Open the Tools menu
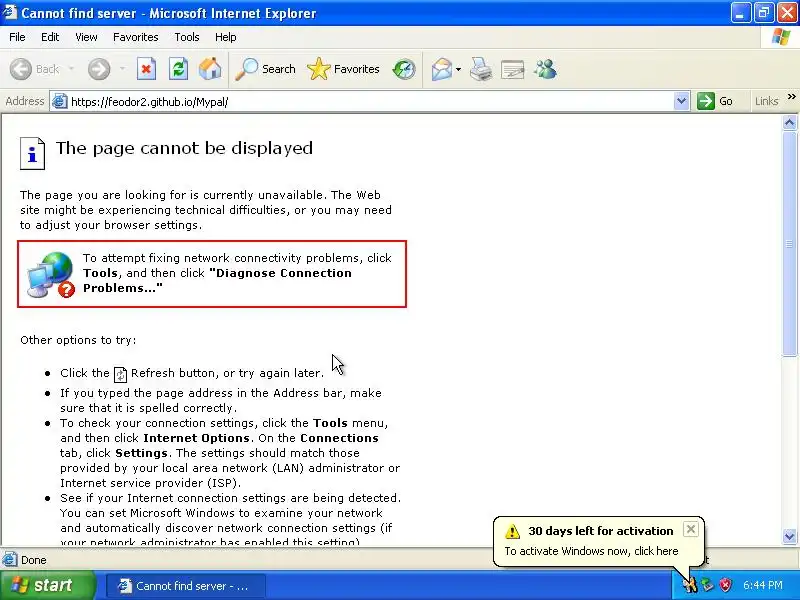Image resolution: width=800 pixels, height=600 pixels. pos(187,37)
